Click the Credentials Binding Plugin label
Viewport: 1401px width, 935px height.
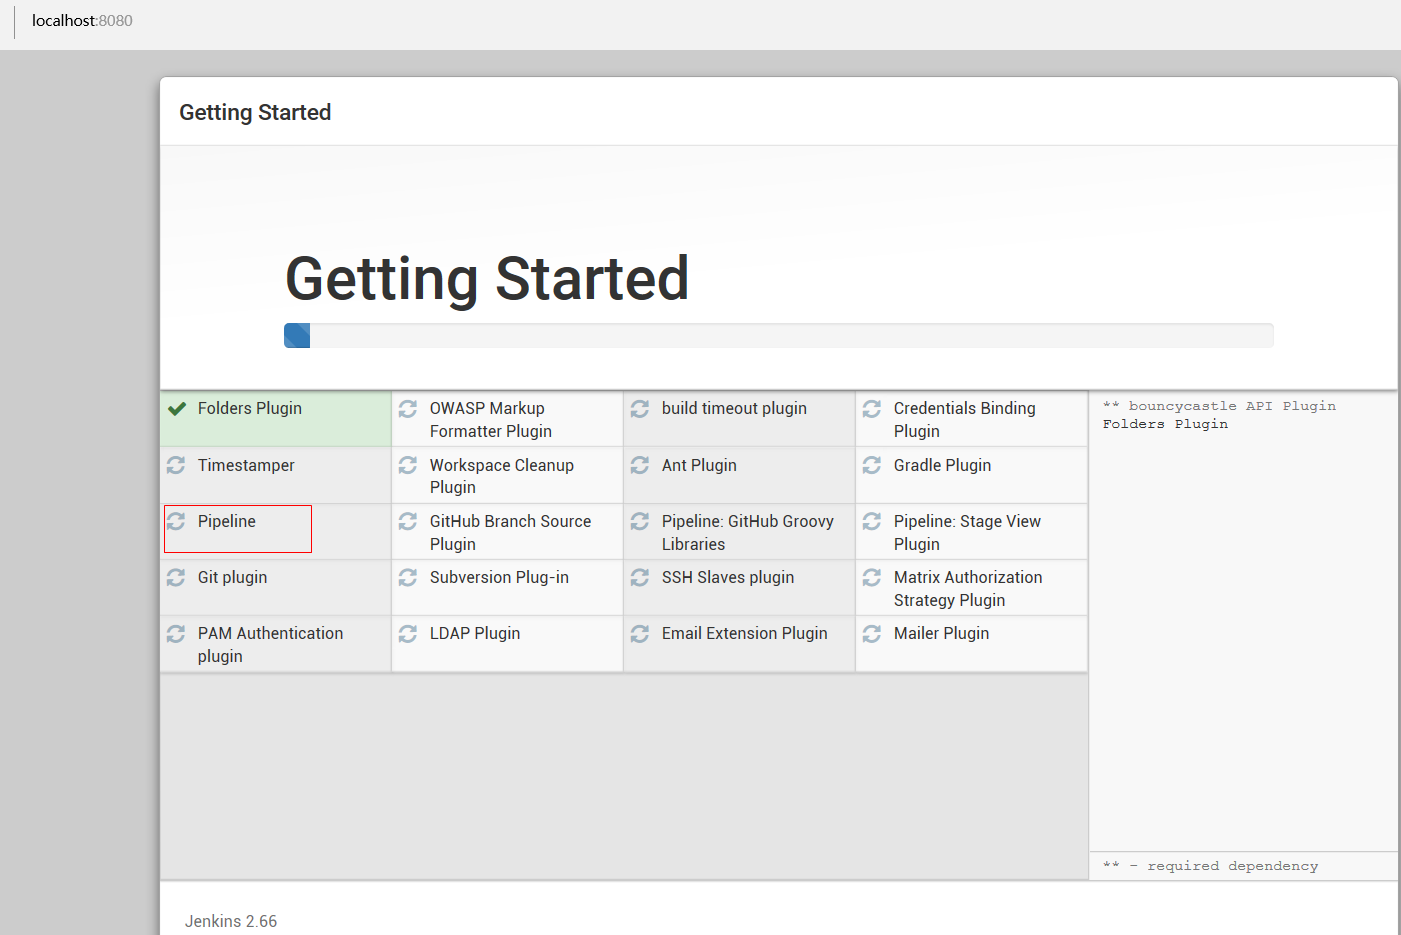pos(965,420)
